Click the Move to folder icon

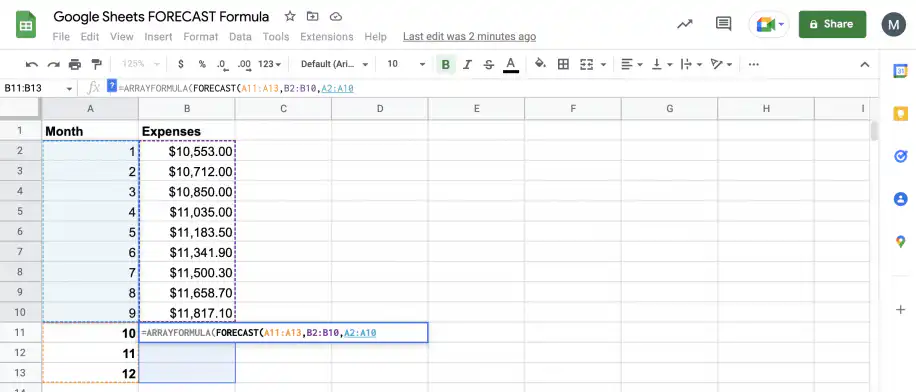(313, 16)
